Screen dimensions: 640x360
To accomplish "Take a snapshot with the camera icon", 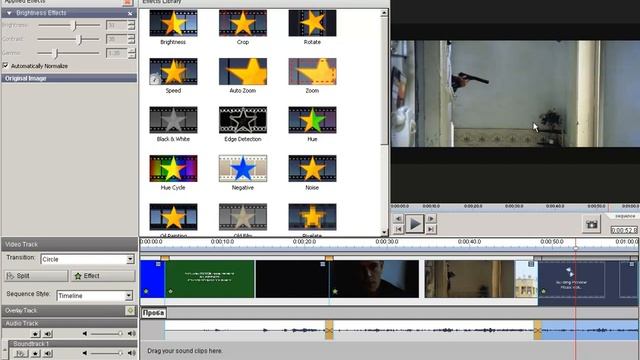I will point(591,224).
